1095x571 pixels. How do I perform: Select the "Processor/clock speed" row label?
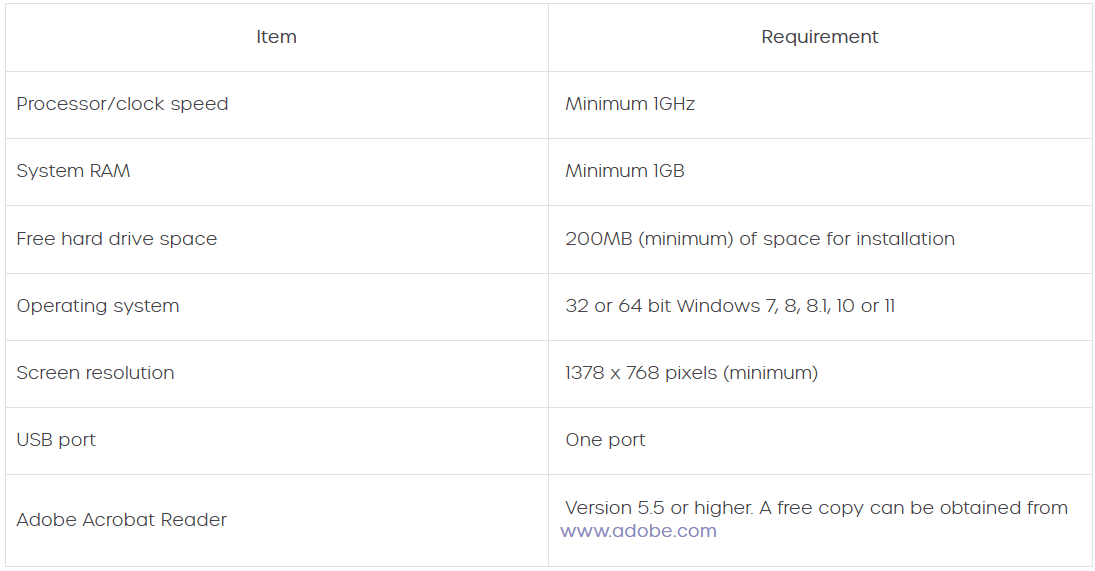122,104
